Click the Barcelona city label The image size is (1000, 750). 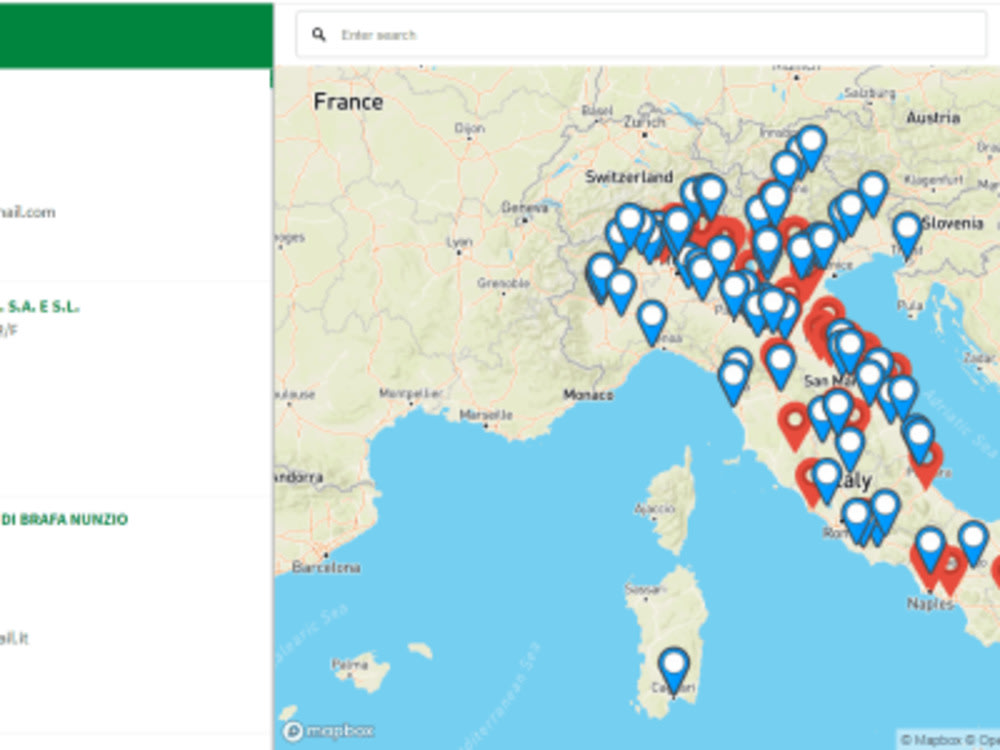click(x=326, y=567)
